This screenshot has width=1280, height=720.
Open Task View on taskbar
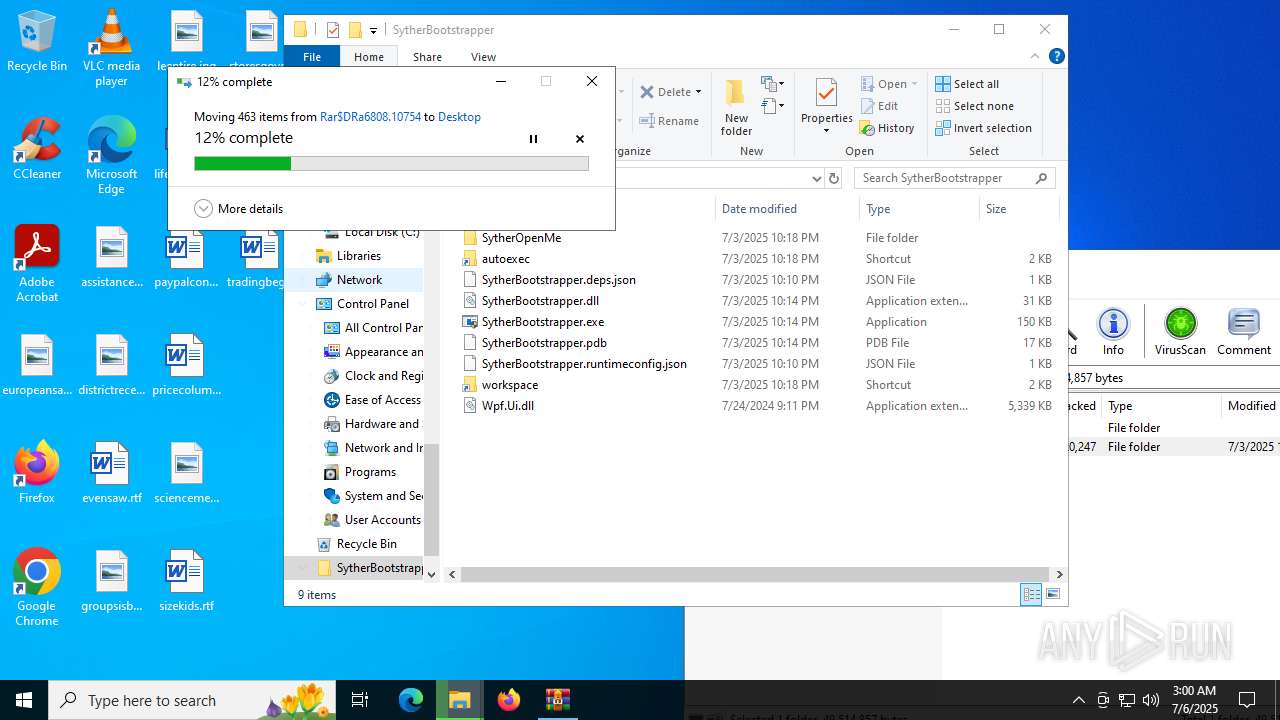[360, 700]
